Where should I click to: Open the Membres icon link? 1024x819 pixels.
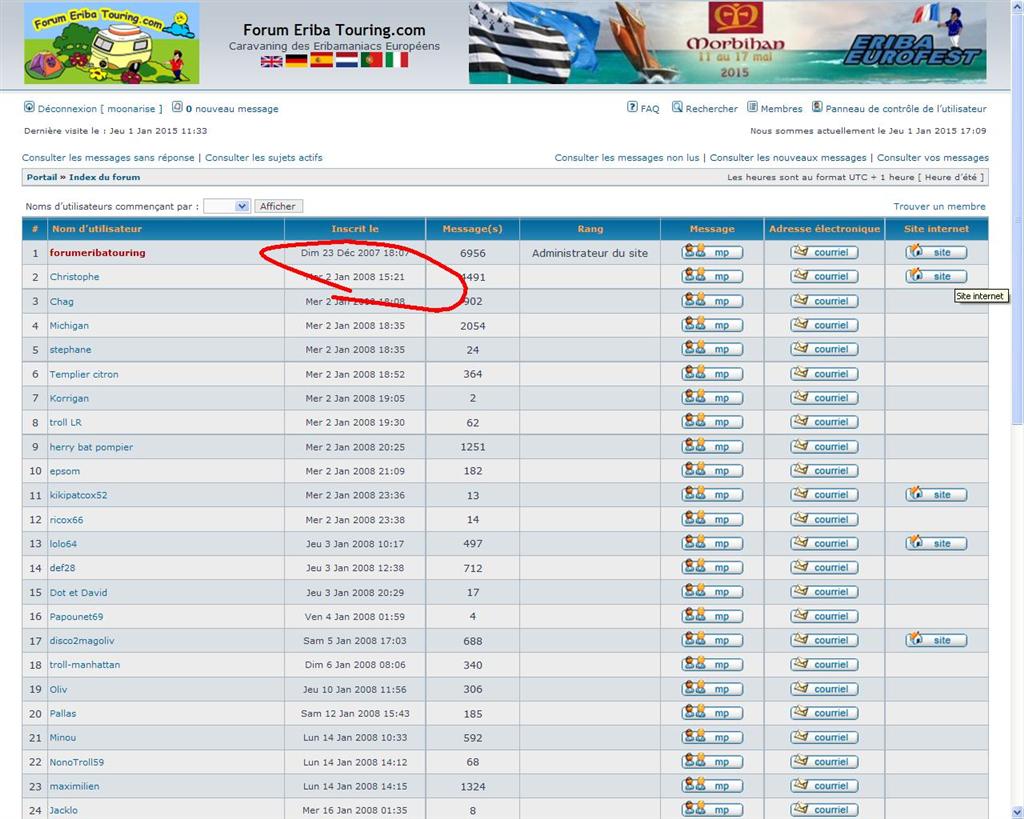752,107
